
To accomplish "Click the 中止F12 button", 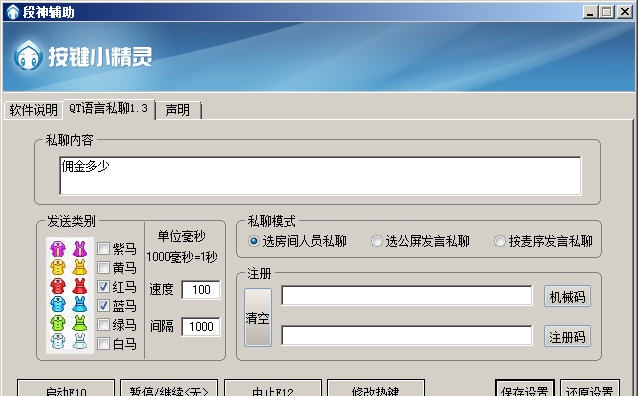I will [x=273, y=389].
